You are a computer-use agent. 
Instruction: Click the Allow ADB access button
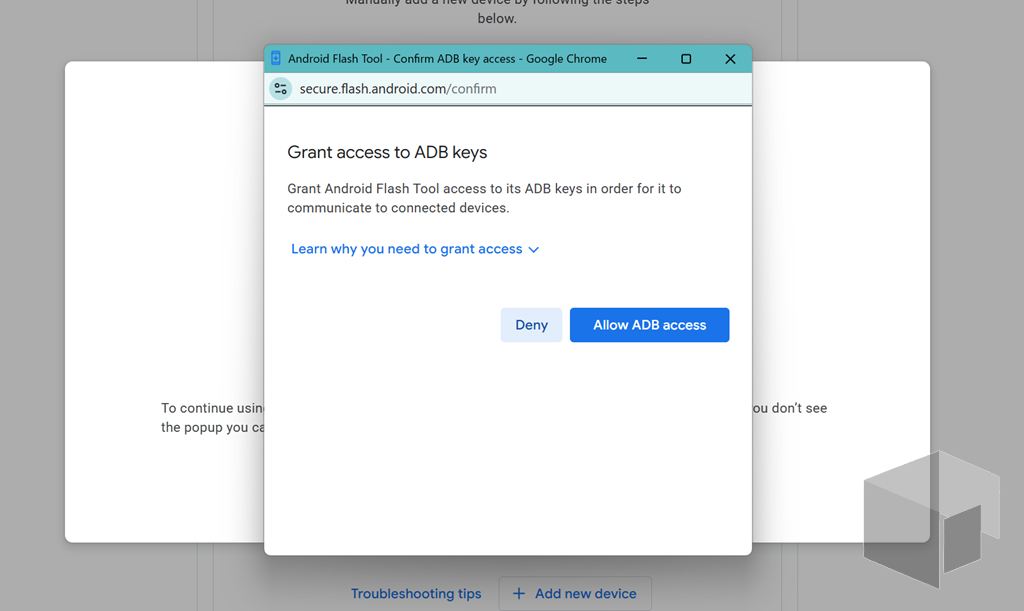649,325
